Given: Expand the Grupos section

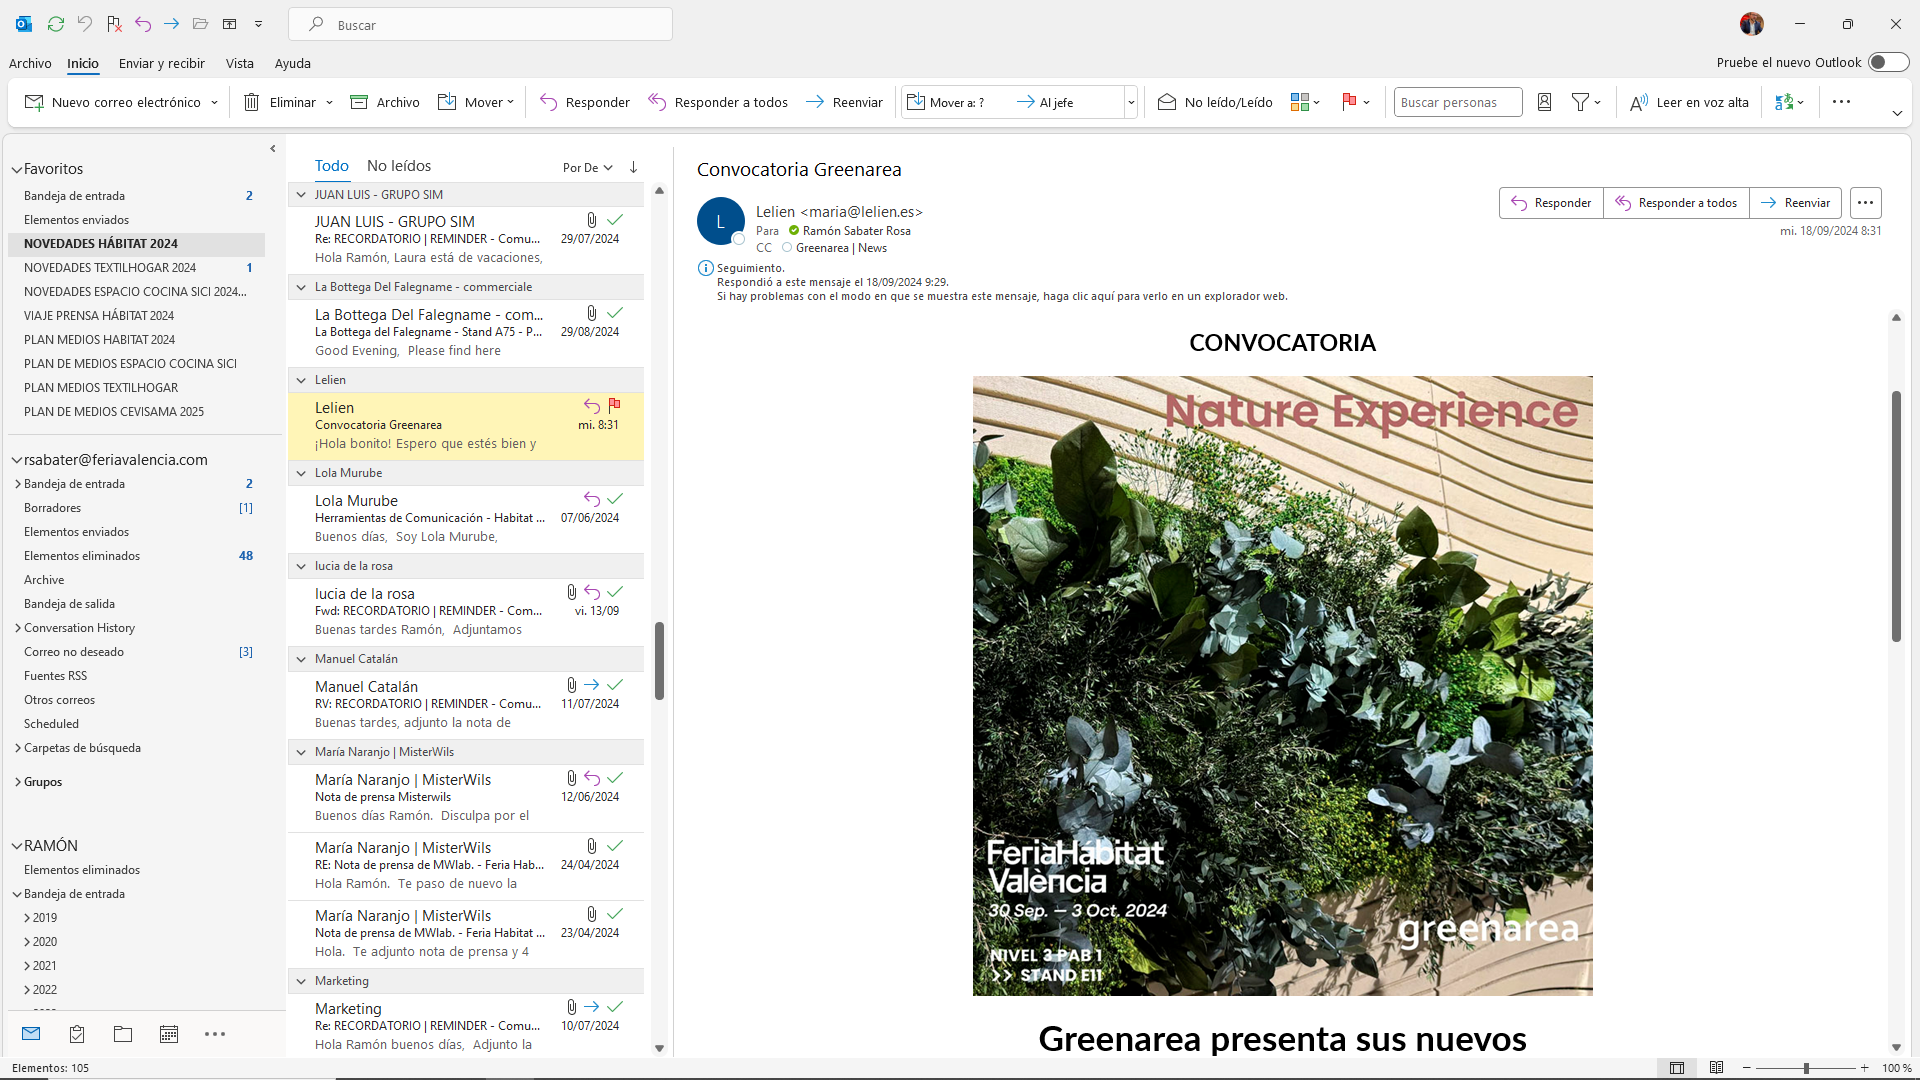Looking at the screenshot, I should pos(18,782).
